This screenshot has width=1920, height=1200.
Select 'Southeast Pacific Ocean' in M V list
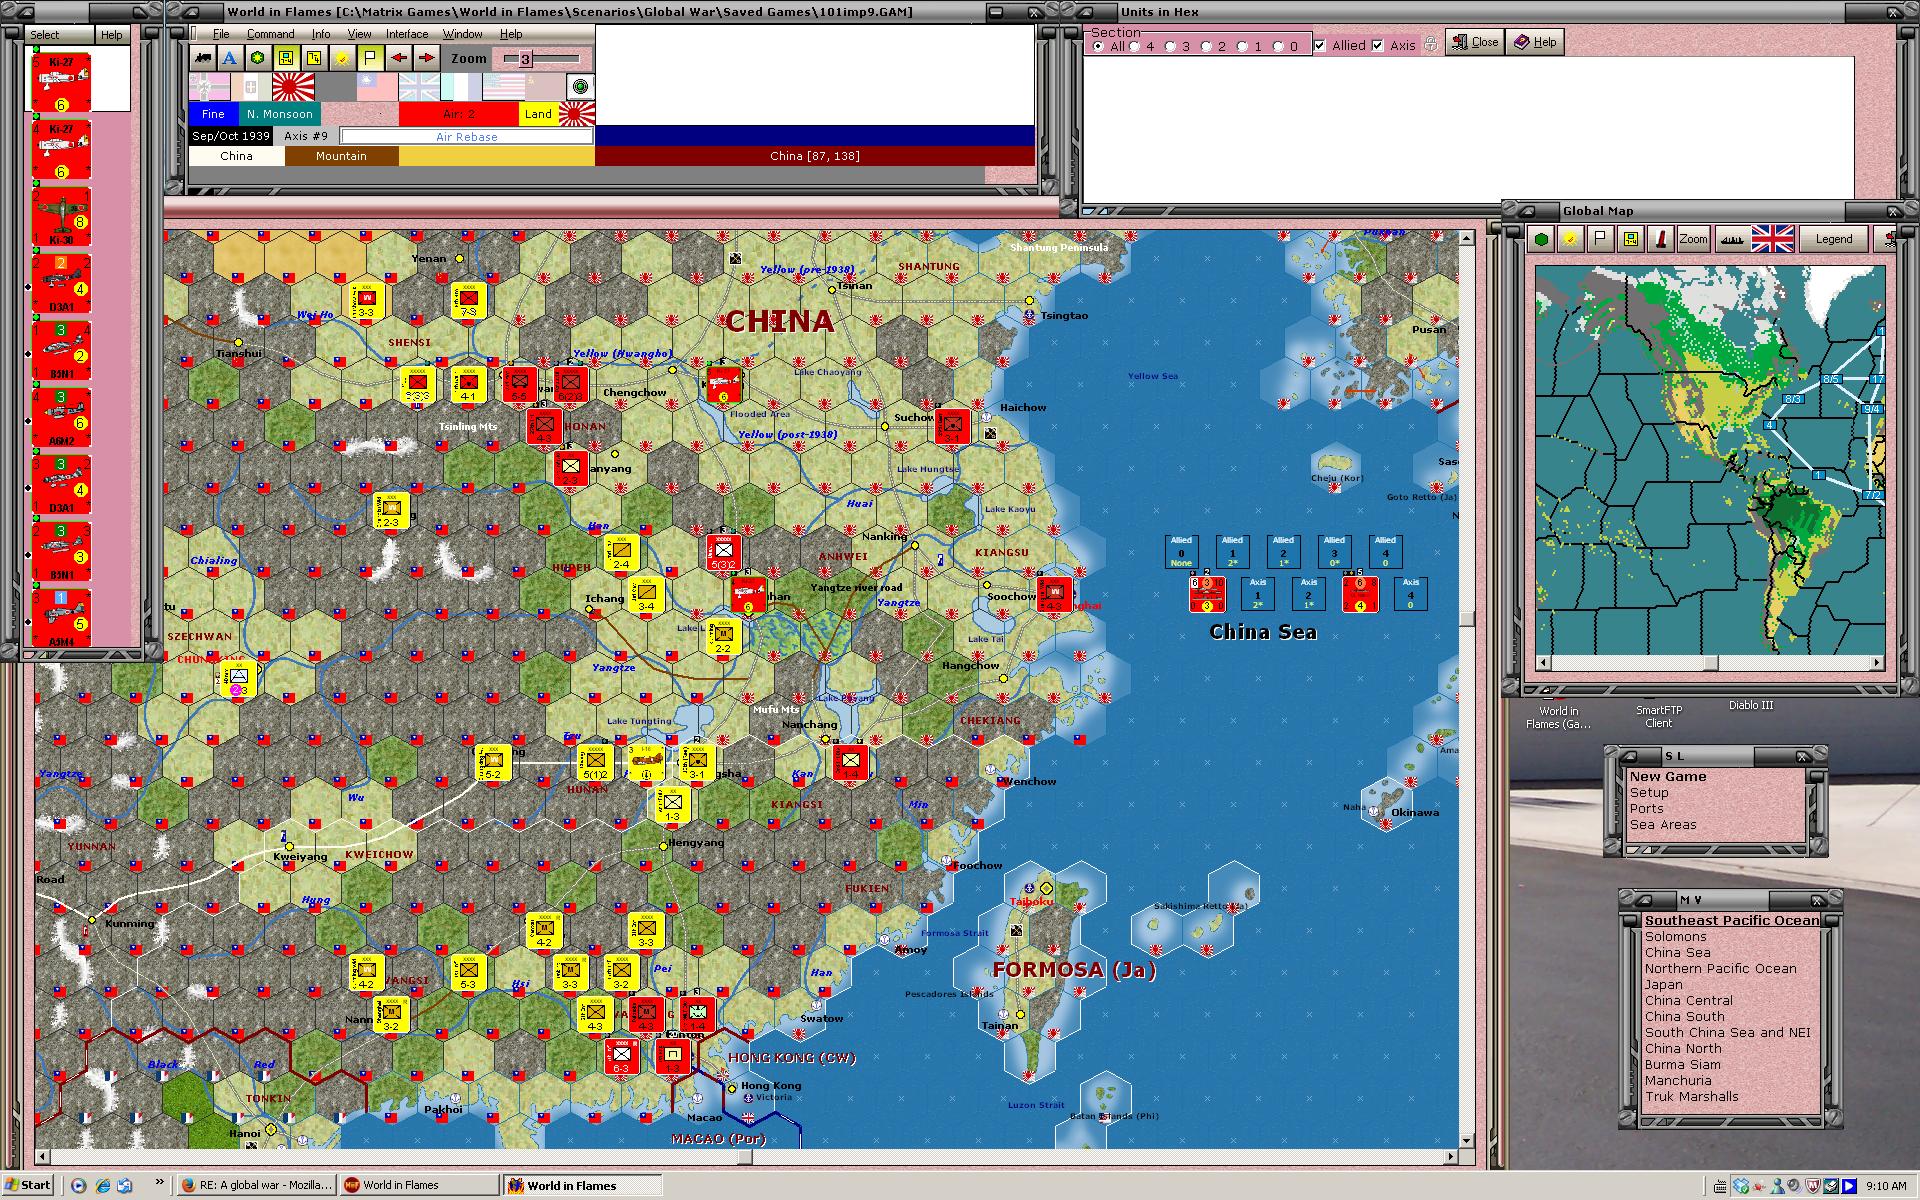click(1732, 920)
